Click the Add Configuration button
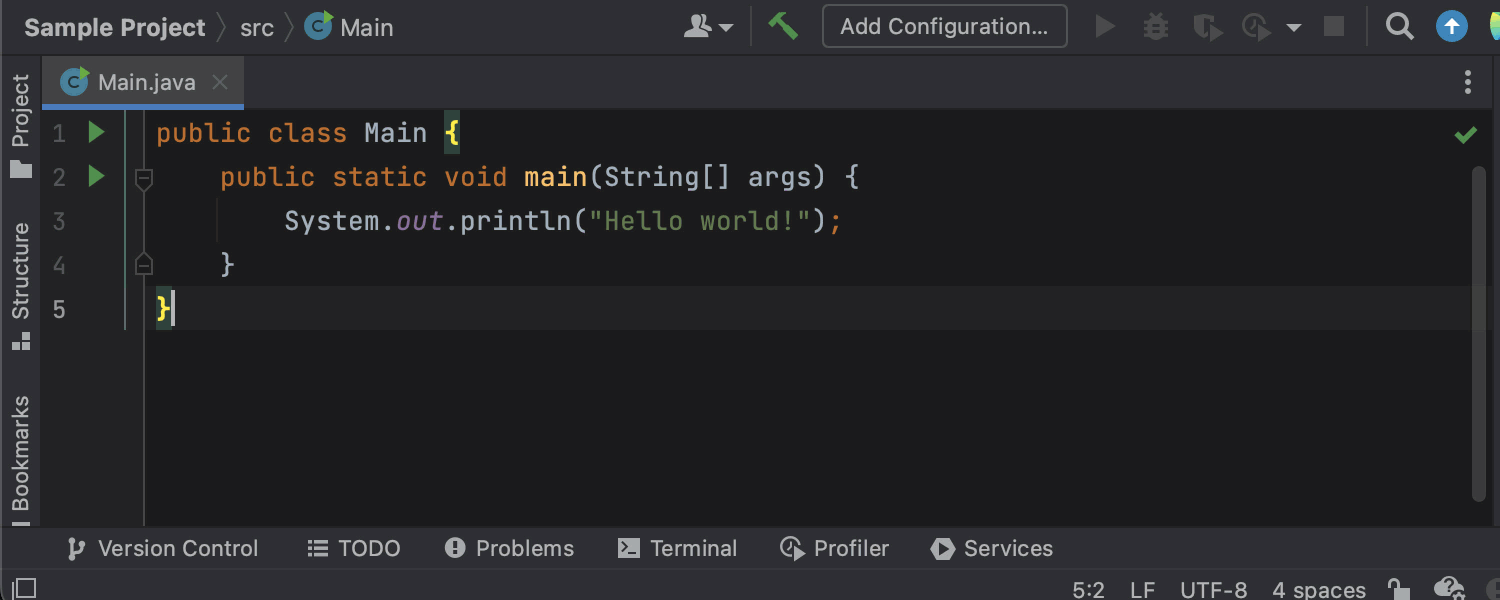The height and width of the screenshot is (600, 1500). click(x=944, y=27)
